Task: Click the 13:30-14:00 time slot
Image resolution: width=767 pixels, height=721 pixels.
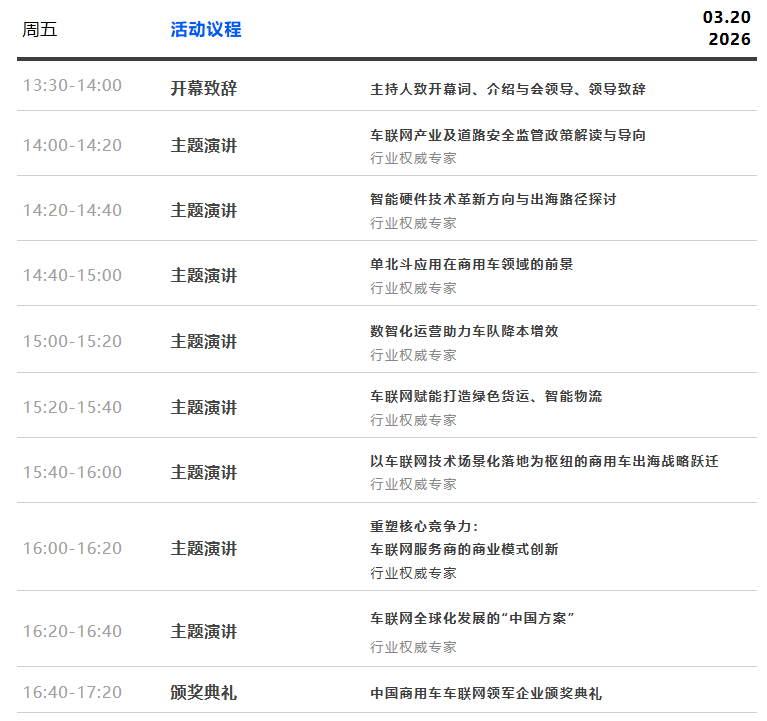Action: click(72, 86)
